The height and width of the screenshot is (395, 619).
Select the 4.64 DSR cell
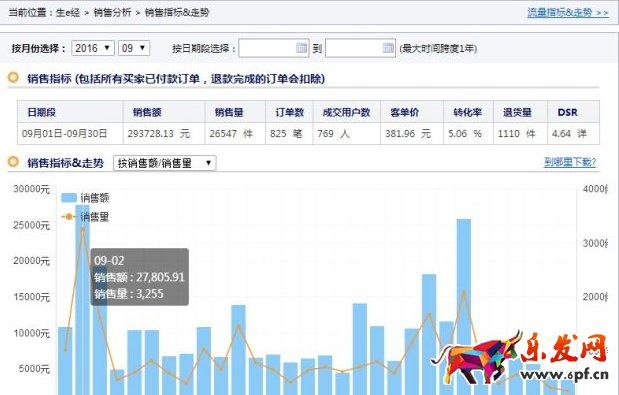[573, 134]
